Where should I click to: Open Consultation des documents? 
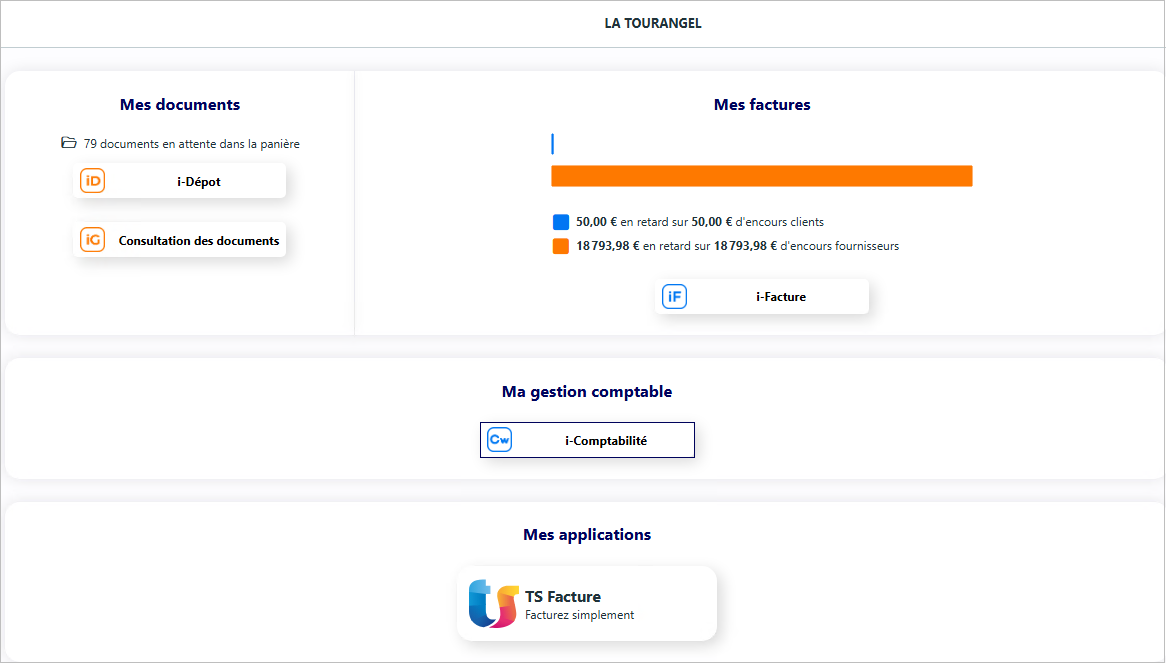(199, 241)
